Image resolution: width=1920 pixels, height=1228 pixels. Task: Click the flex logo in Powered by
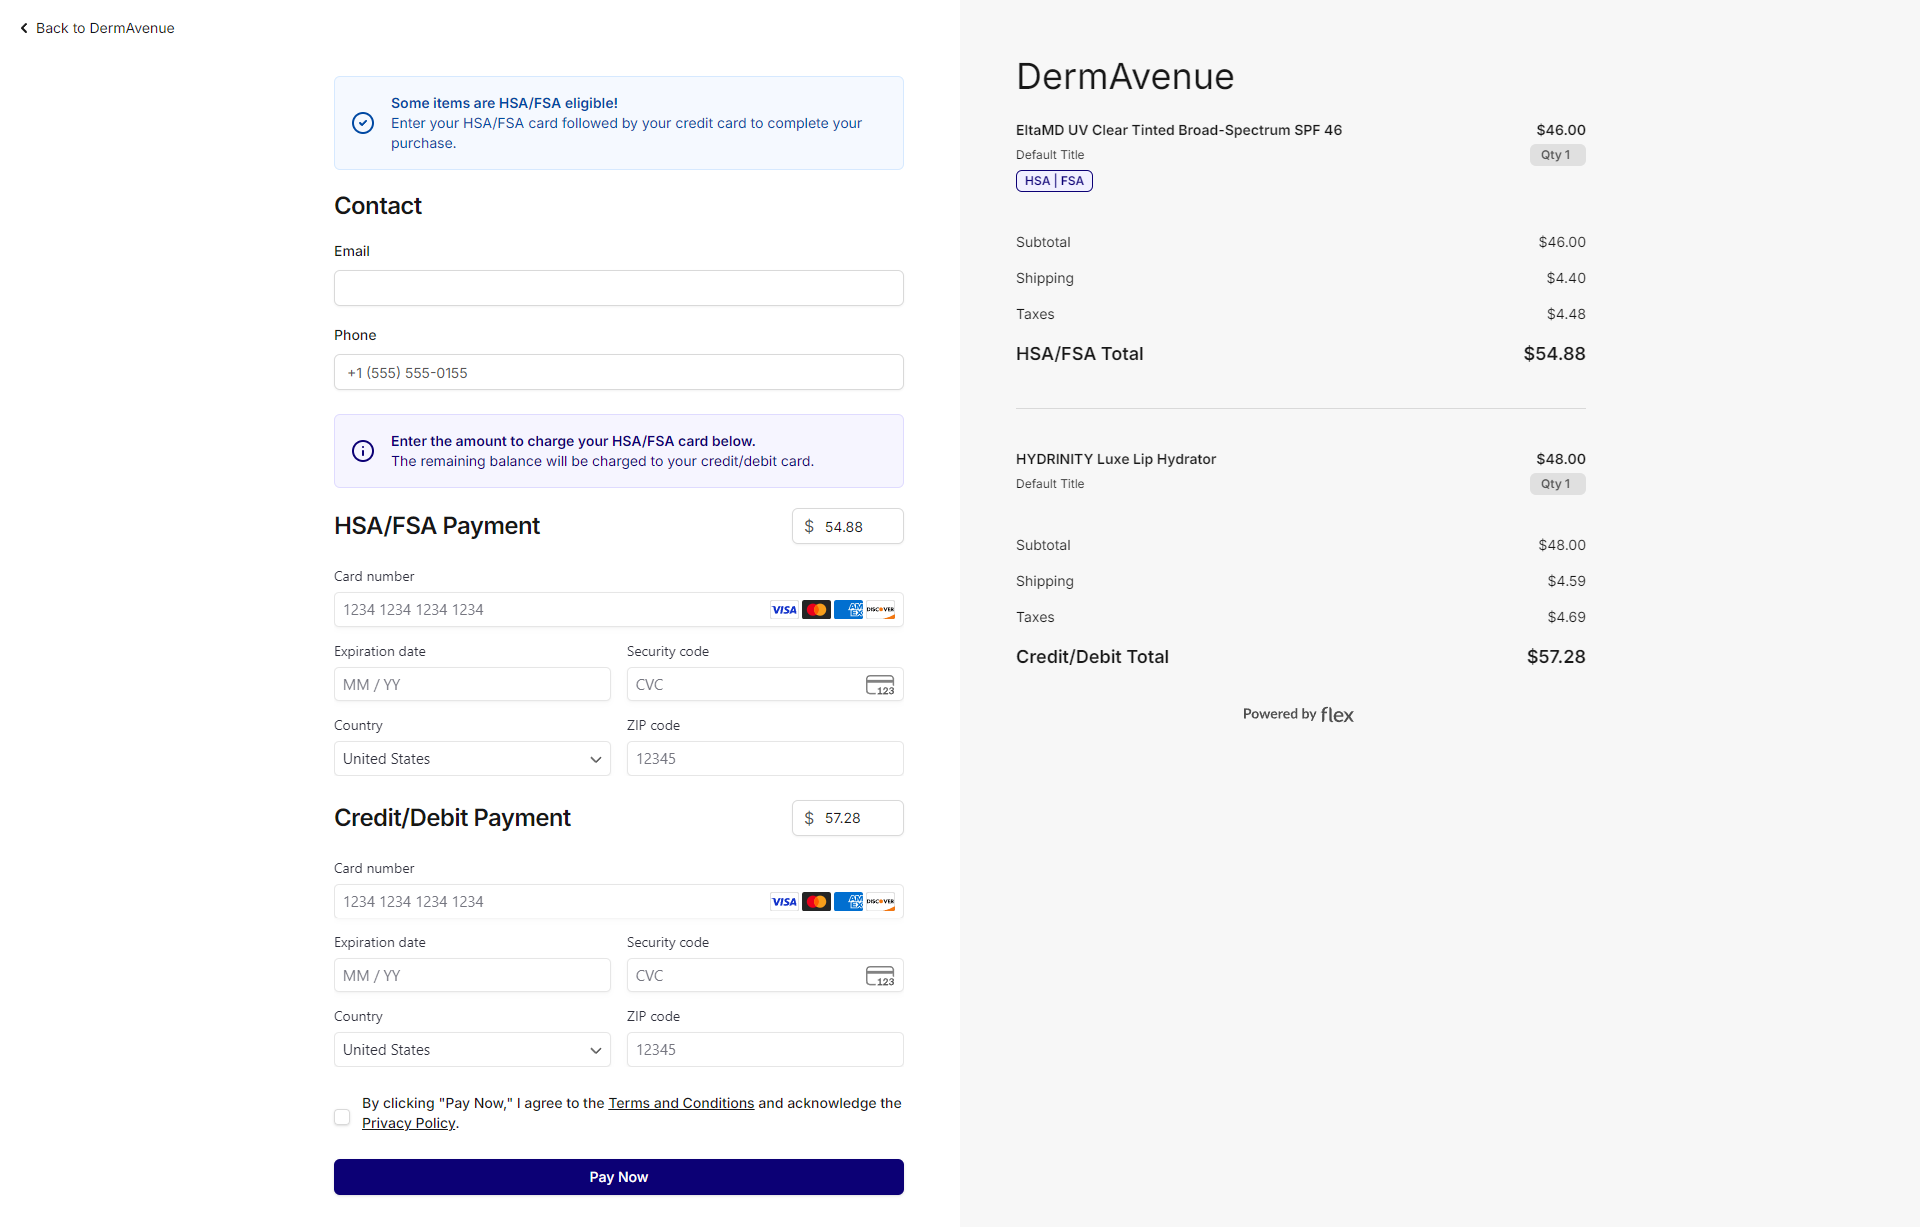1337,715
